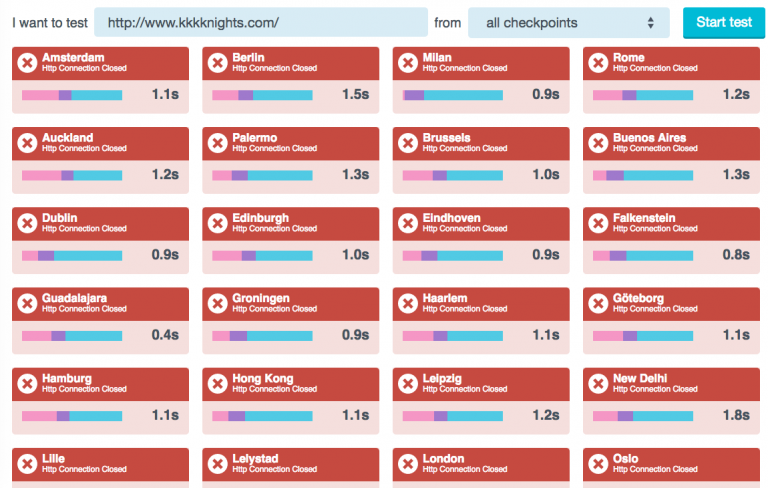Click the failed status icon for Dublin
Screen dimensions: 768x488
coord(27,223)
